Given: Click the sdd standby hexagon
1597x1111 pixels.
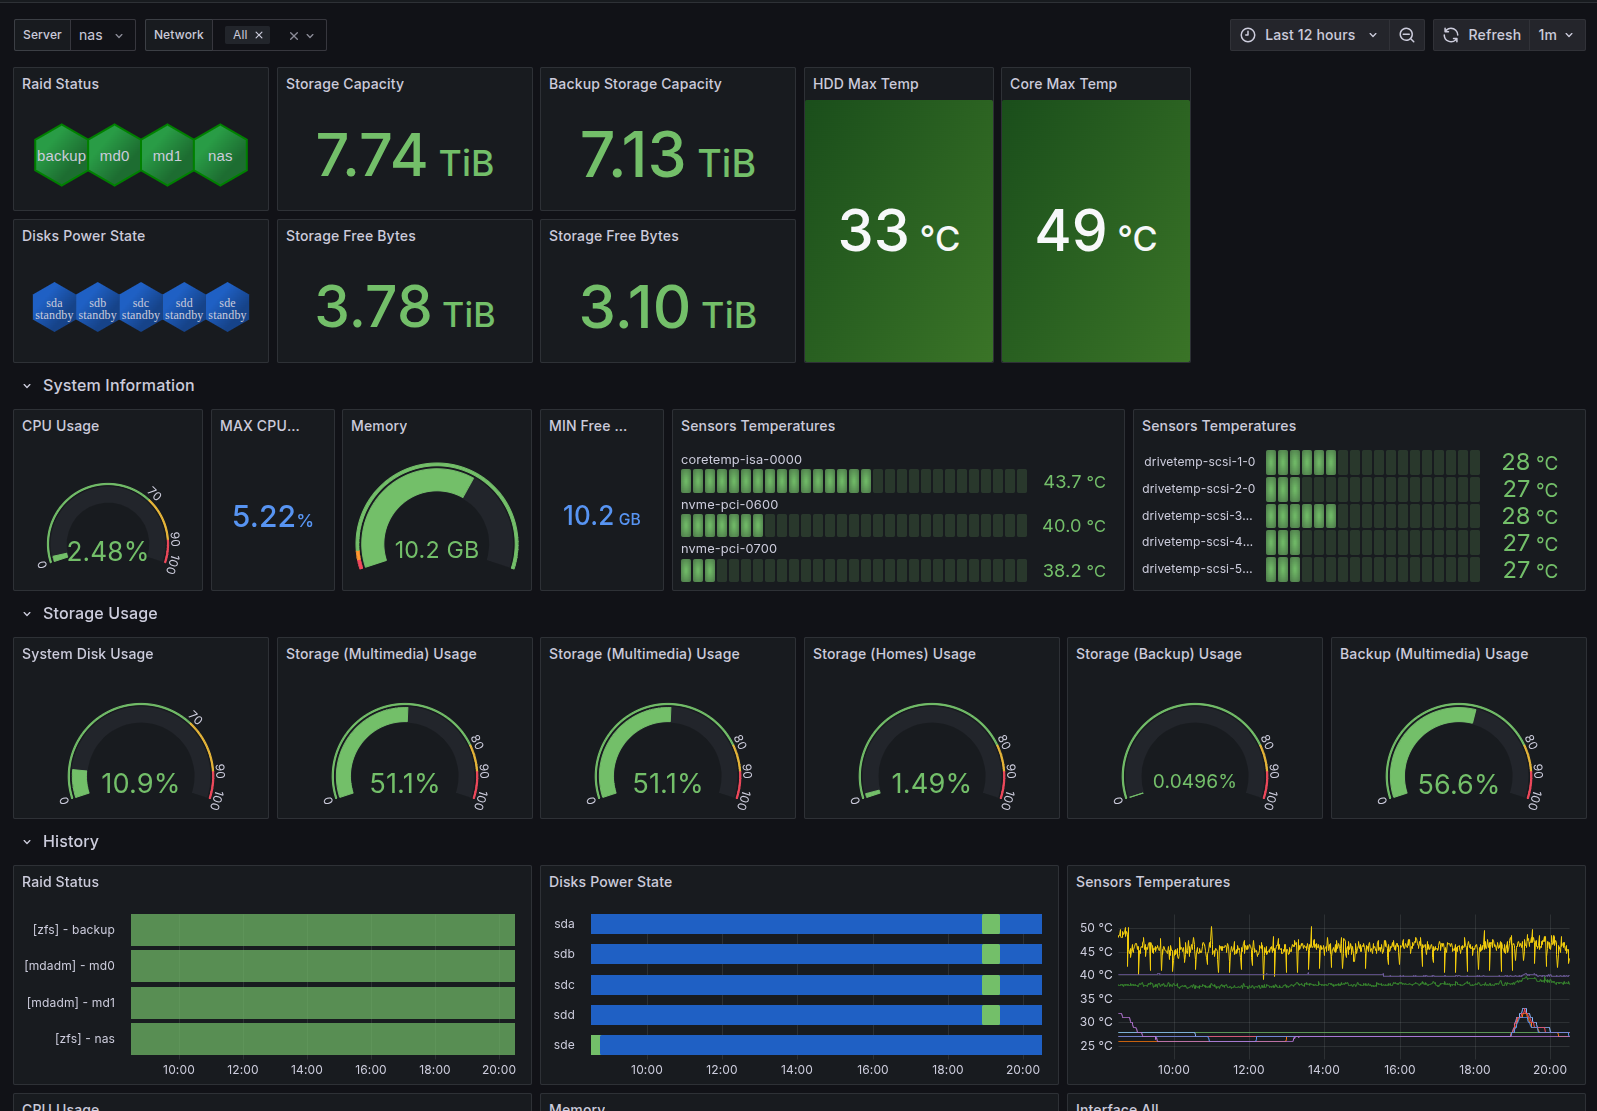Looking at the screenshot, I should (x=184, y=308).
